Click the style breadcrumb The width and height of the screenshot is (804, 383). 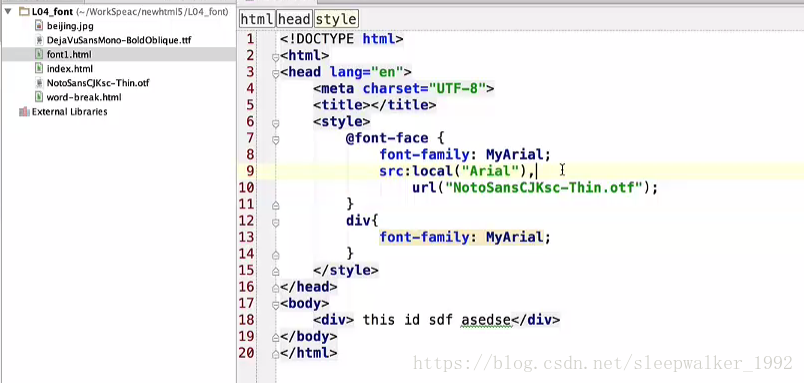(x=336, y=19)
